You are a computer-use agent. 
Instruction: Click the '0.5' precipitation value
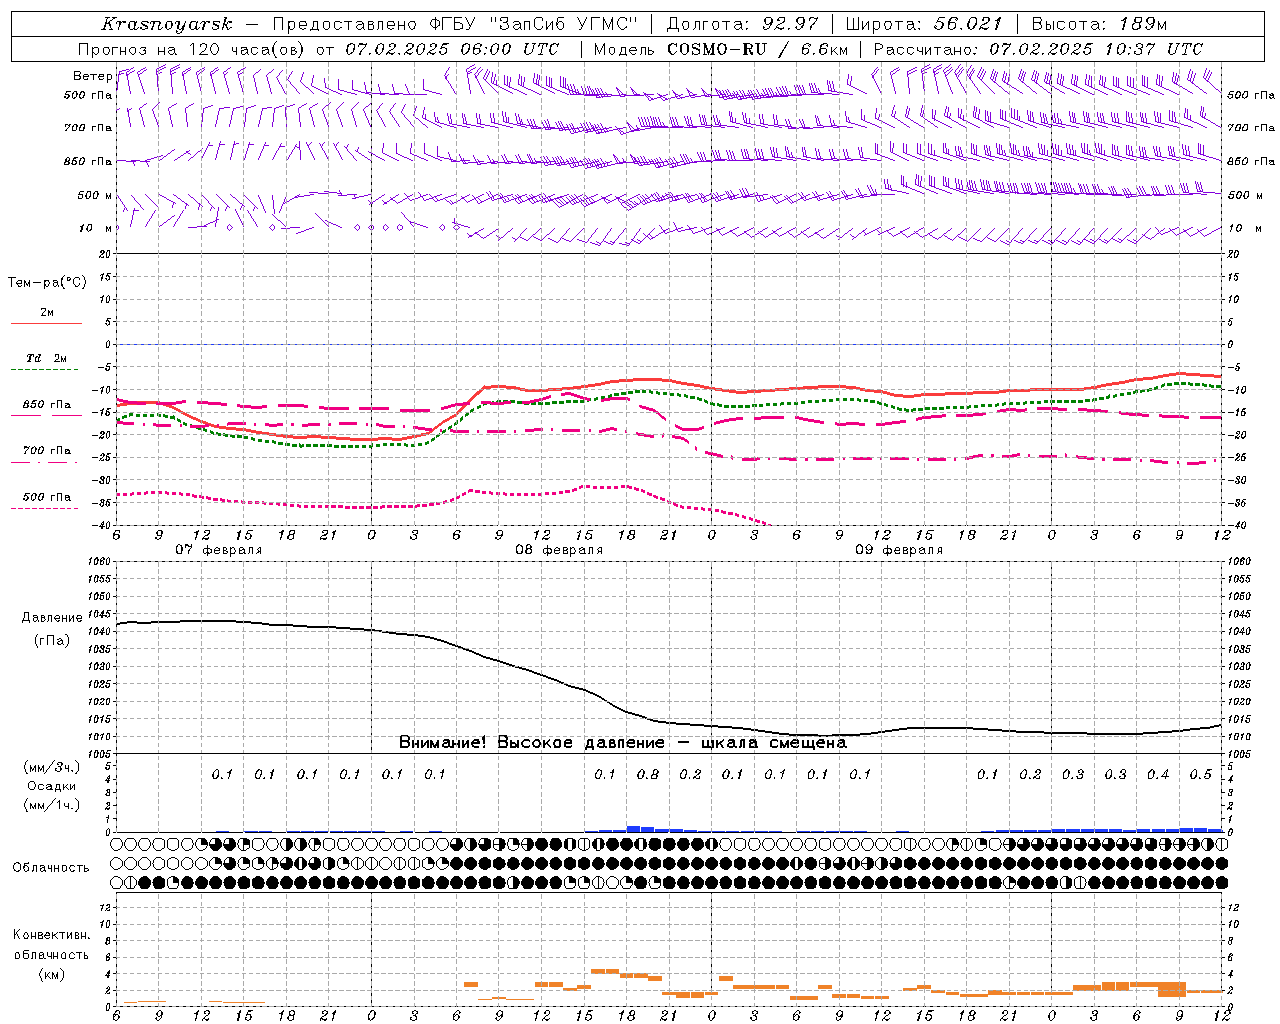click(x=1201, y=774)
